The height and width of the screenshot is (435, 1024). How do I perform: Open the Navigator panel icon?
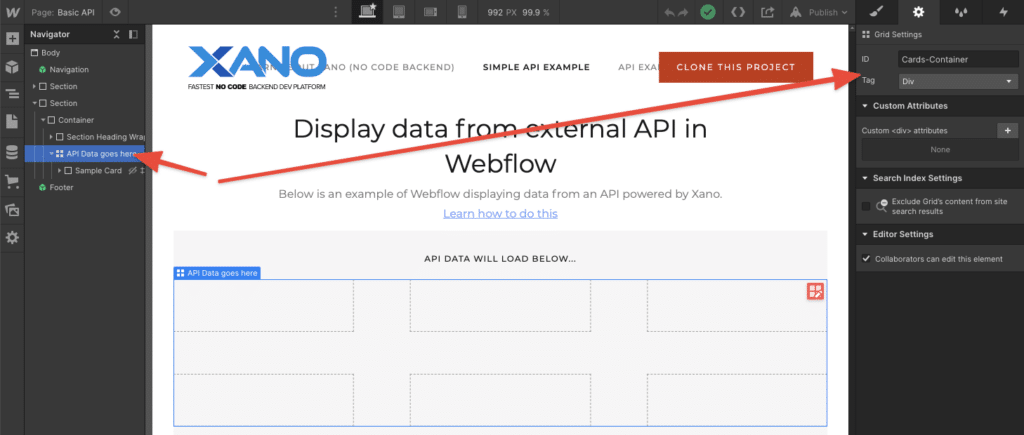point(12,94)
